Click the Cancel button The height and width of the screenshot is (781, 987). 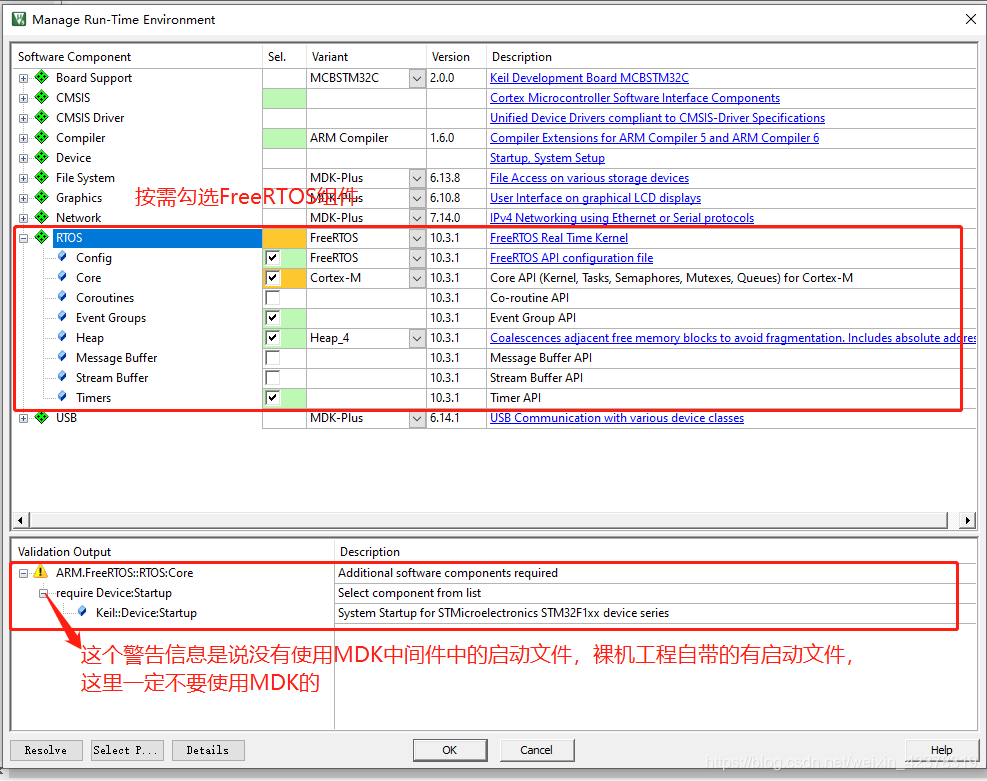pyautogui.click(x=536, y=750)
